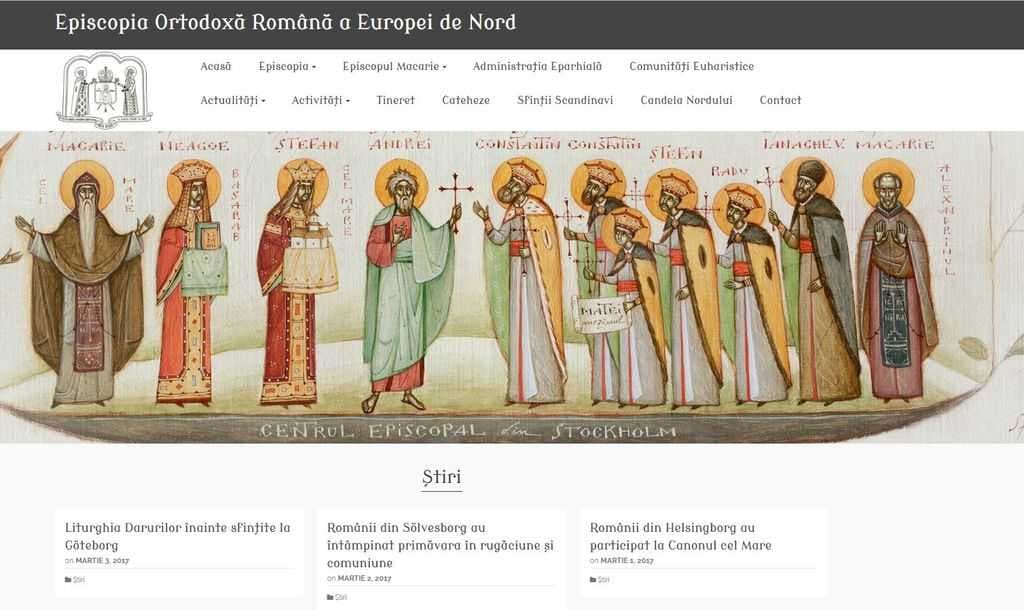
Task: Open Candela Nordului page
Action: 686,100
